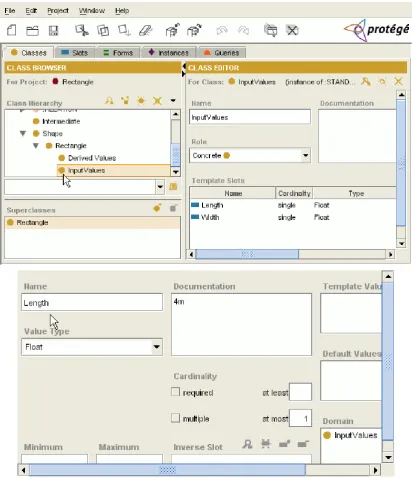Screen dimensions: 413x478
Task: Open the Class Hierarchy dropdown menu arrow
Action: click(x=173, y=100)
